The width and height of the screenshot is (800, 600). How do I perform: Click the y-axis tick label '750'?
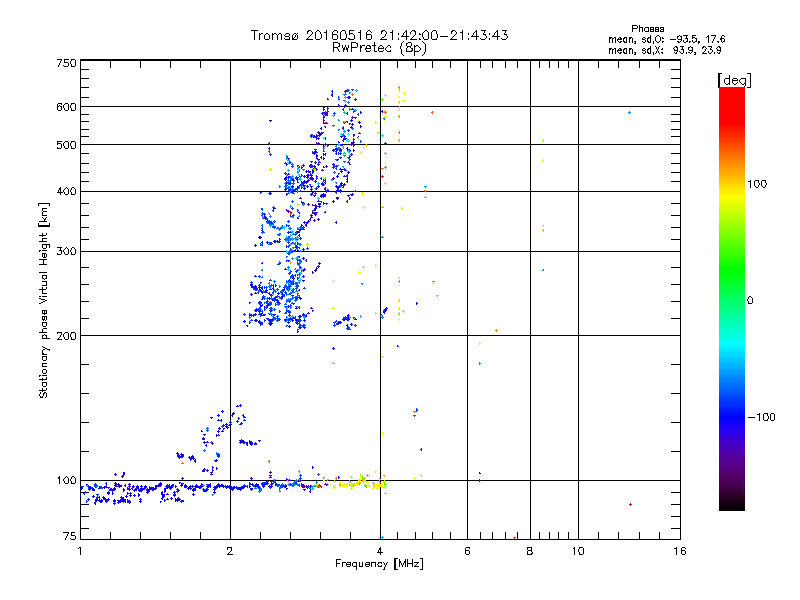click(x=67, y=63)
